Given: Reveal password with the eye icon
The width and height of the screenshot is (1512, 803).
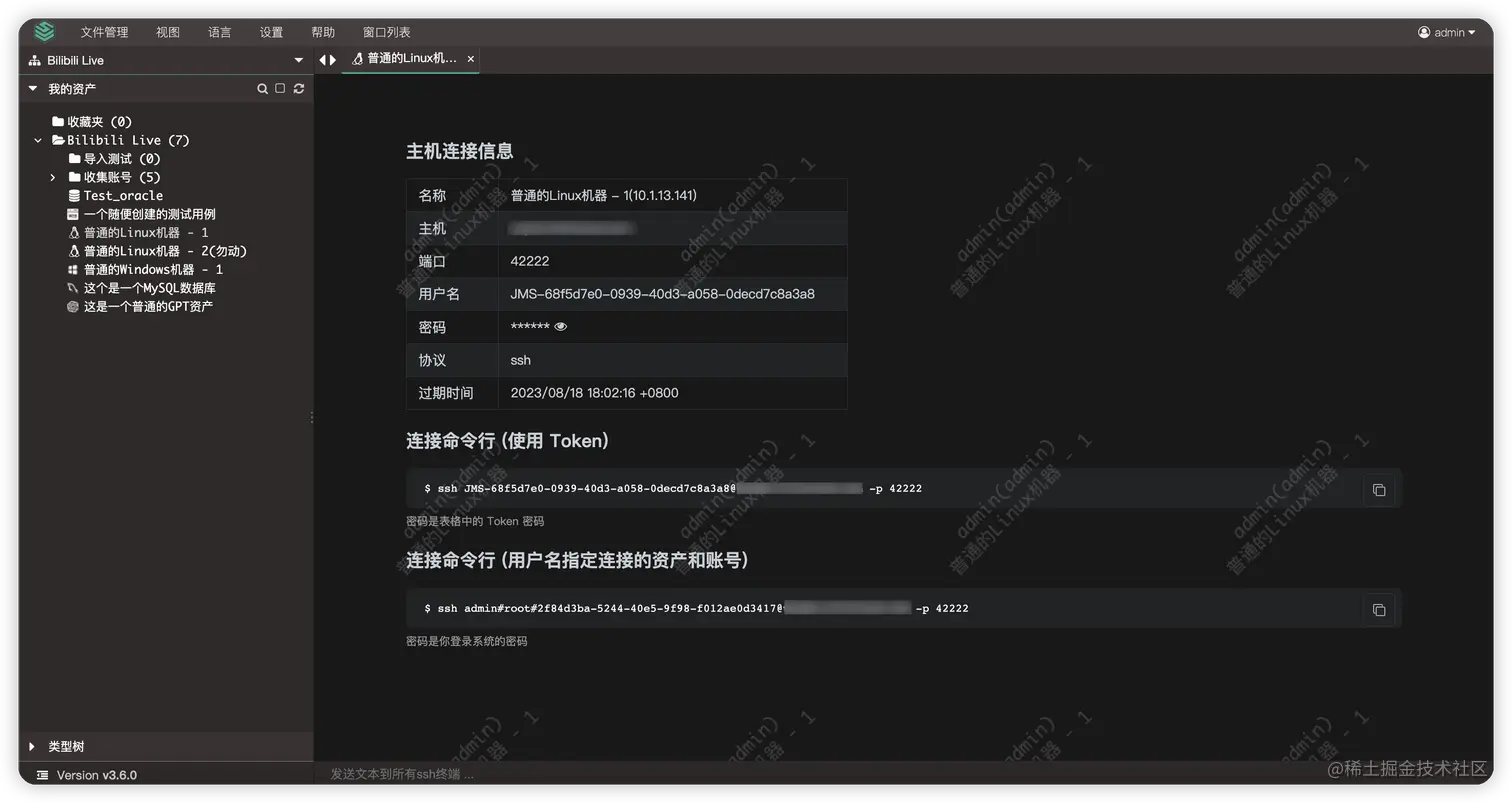Looking at the screenshot, I should pyautogui.click(x=560, y=327).
